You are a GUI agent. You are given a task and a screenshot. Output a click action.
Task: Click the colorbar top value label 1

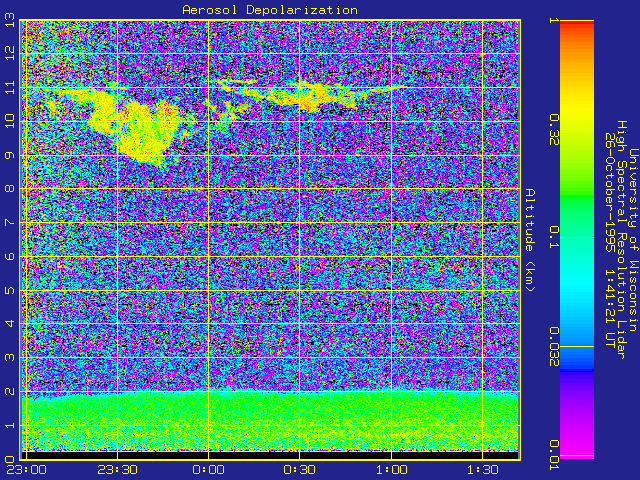(553, 20)
